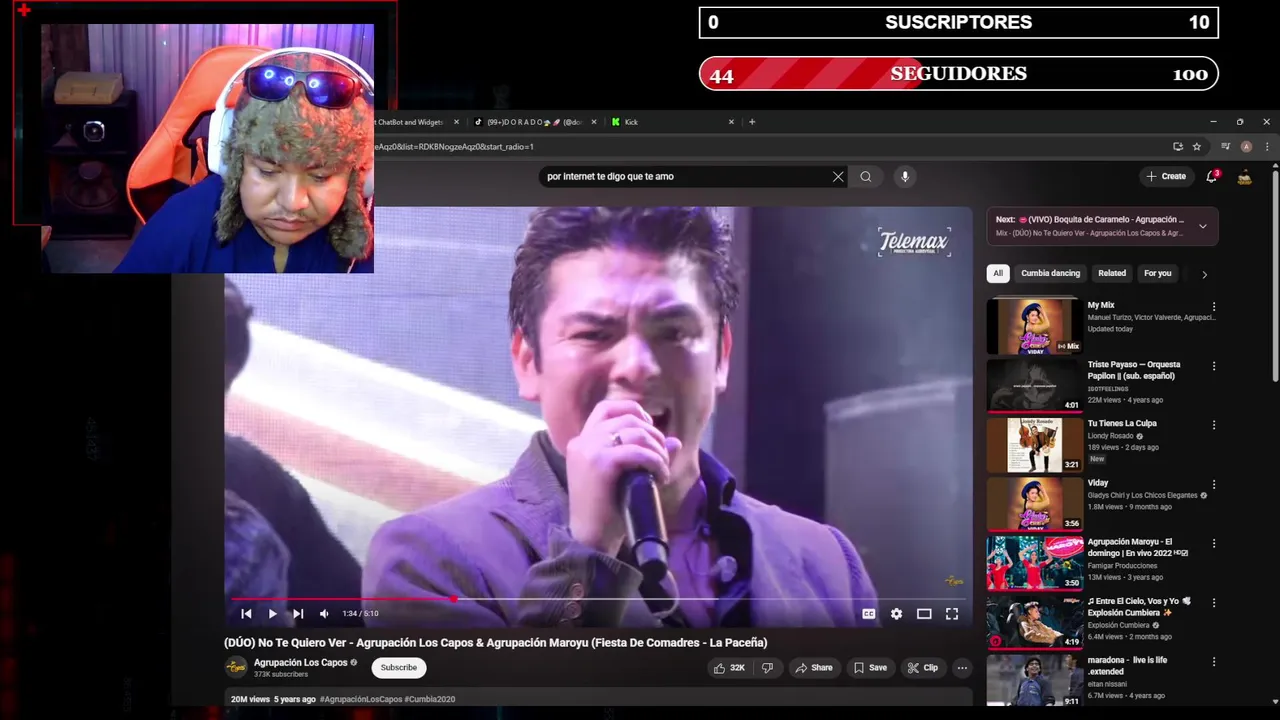The width and height of the screenshot is (1280, 720).
Task: Open a new browser tab
Action: coord(752,122)
